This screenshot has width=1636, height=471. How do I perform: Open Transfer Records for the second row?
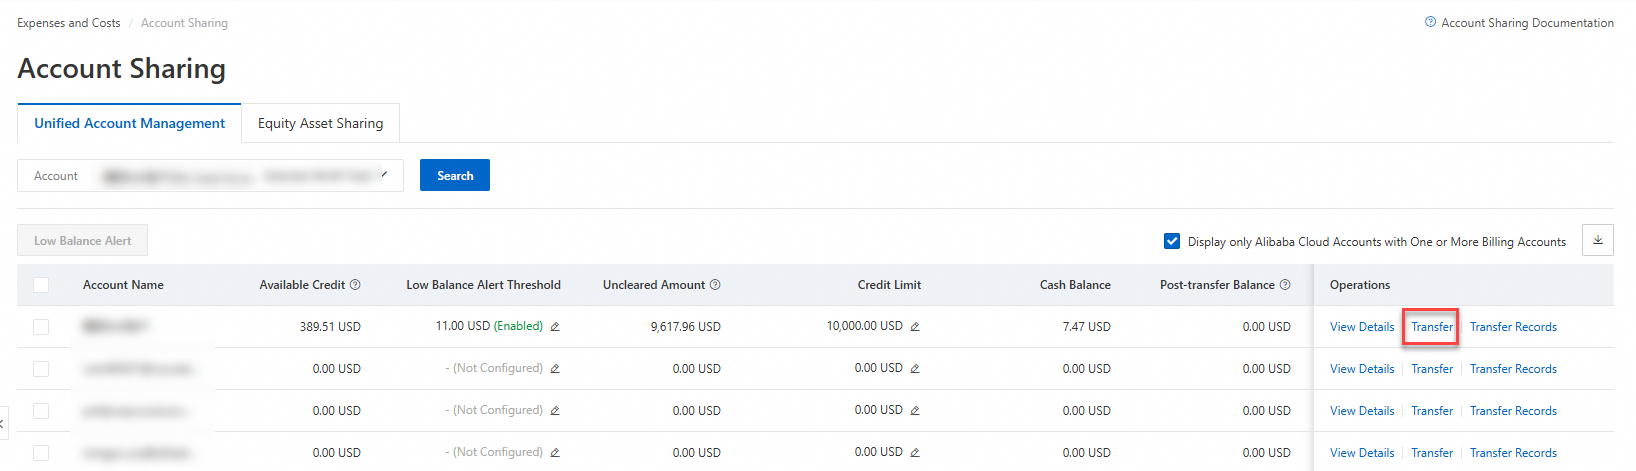click(1513, 369)
